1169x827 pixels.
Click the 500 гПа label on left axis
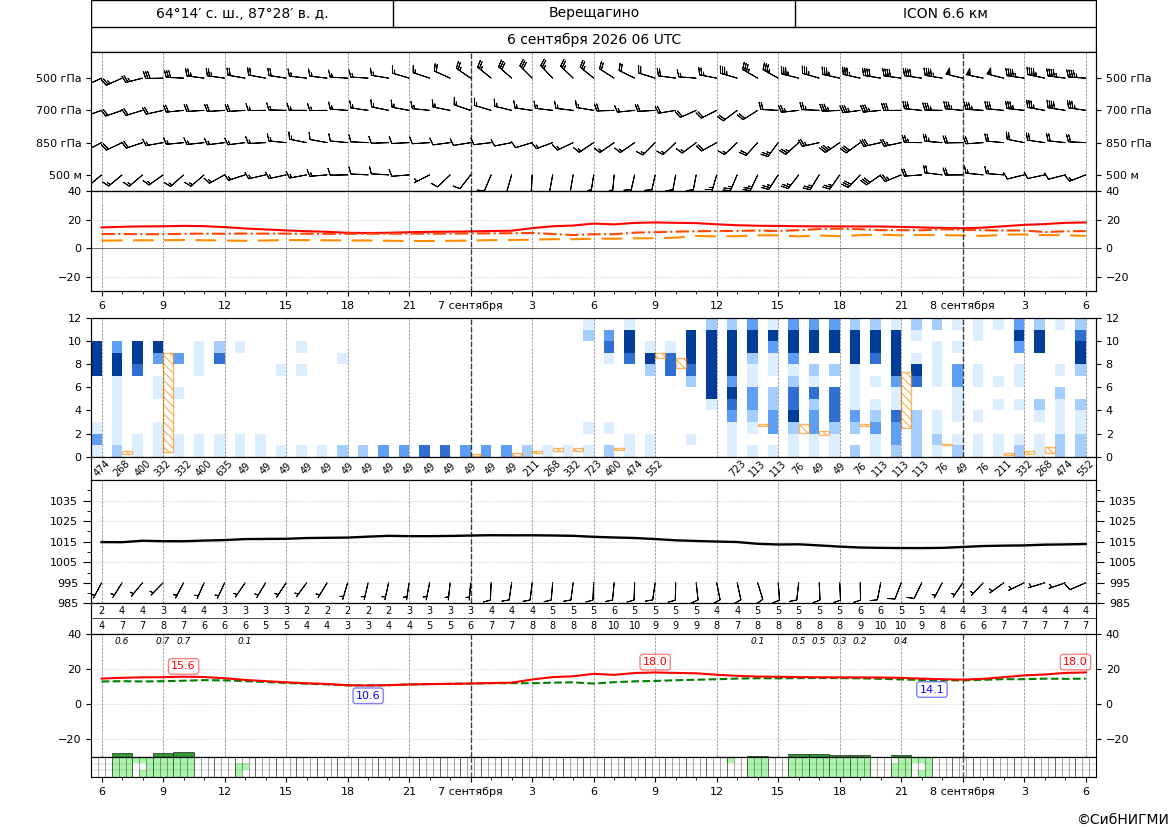click(x=58, y=78)
